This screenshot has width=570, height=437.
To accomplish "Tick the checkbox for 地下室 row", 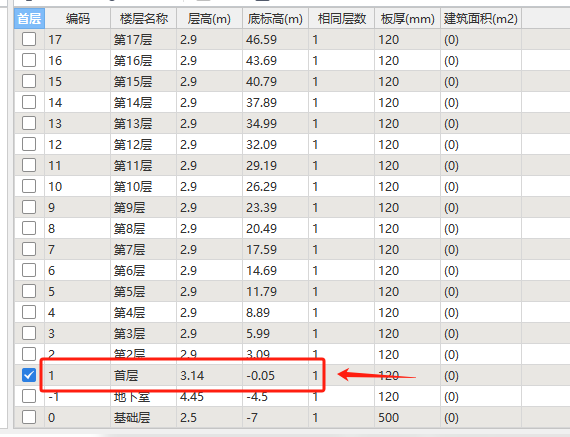I will pos(29,396).
